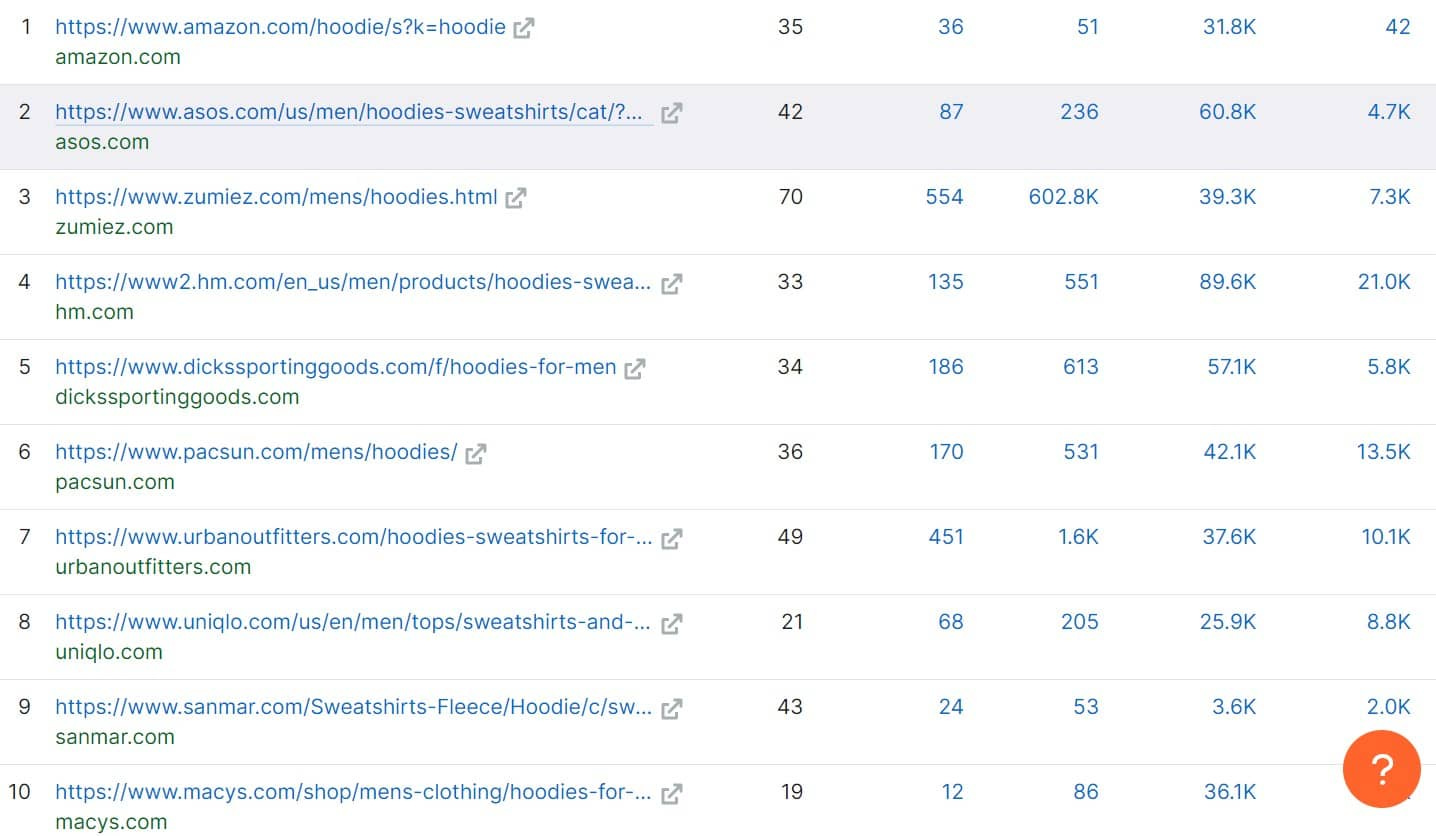Viewport: 1436px width, 836px height.
Task: Open amazon.com hoodie page via external link icon
Action: [x=524, y=27]
